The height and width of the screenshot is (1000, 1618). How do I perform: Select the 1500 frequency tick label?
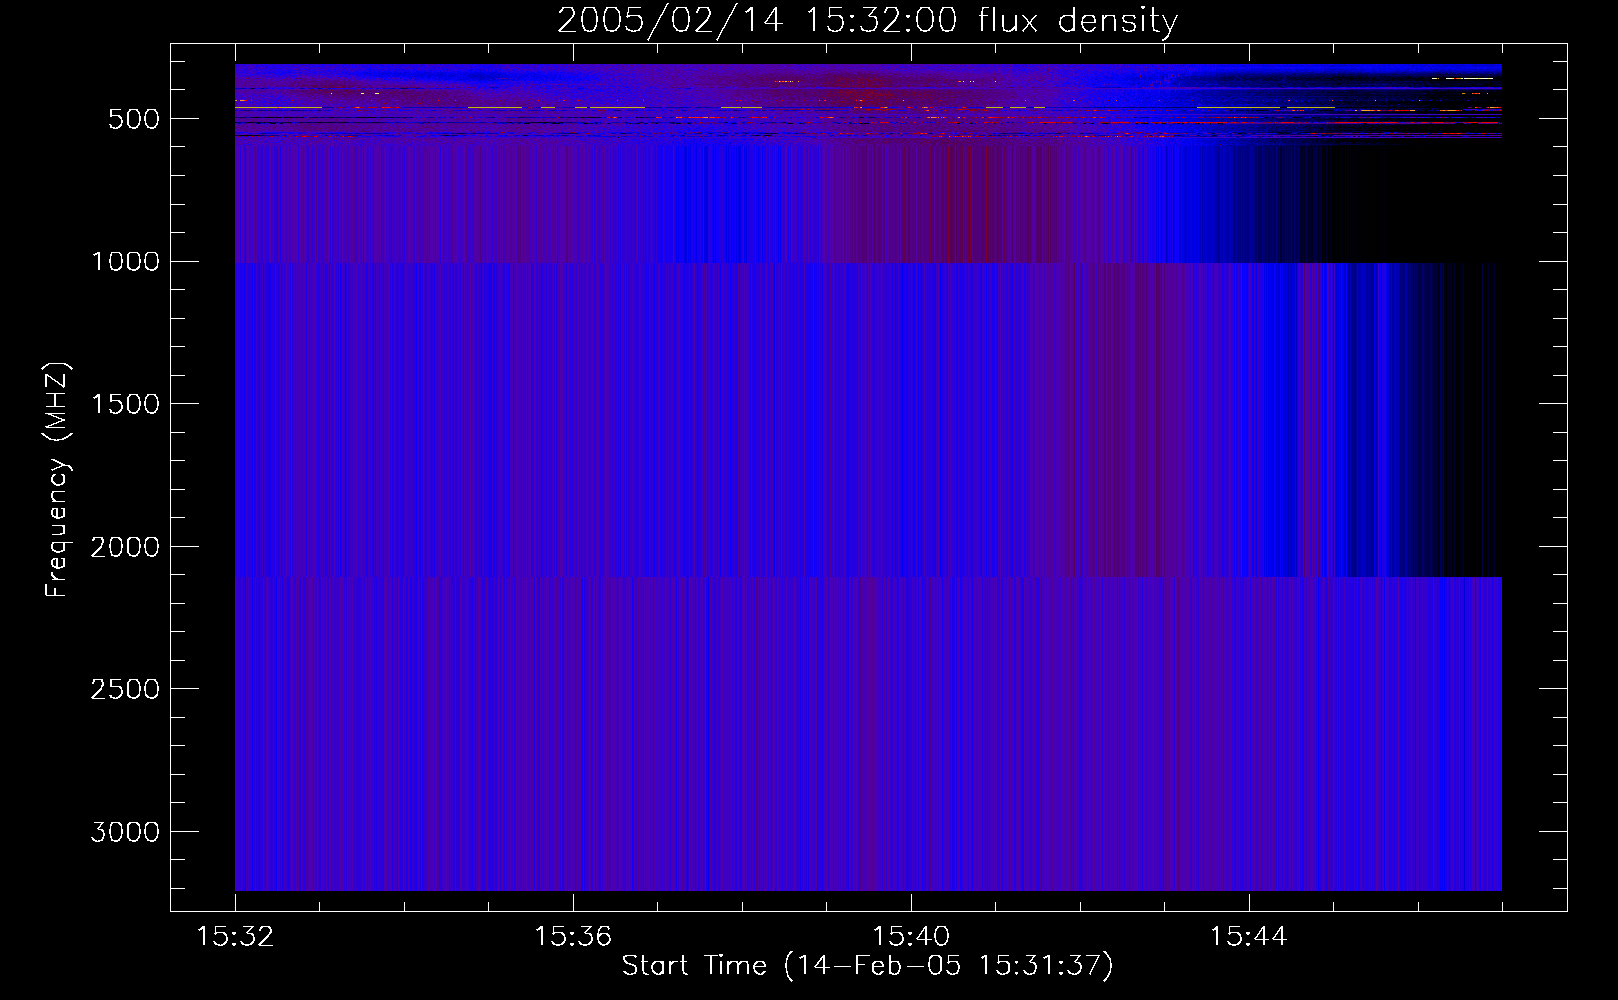point(125,404)
